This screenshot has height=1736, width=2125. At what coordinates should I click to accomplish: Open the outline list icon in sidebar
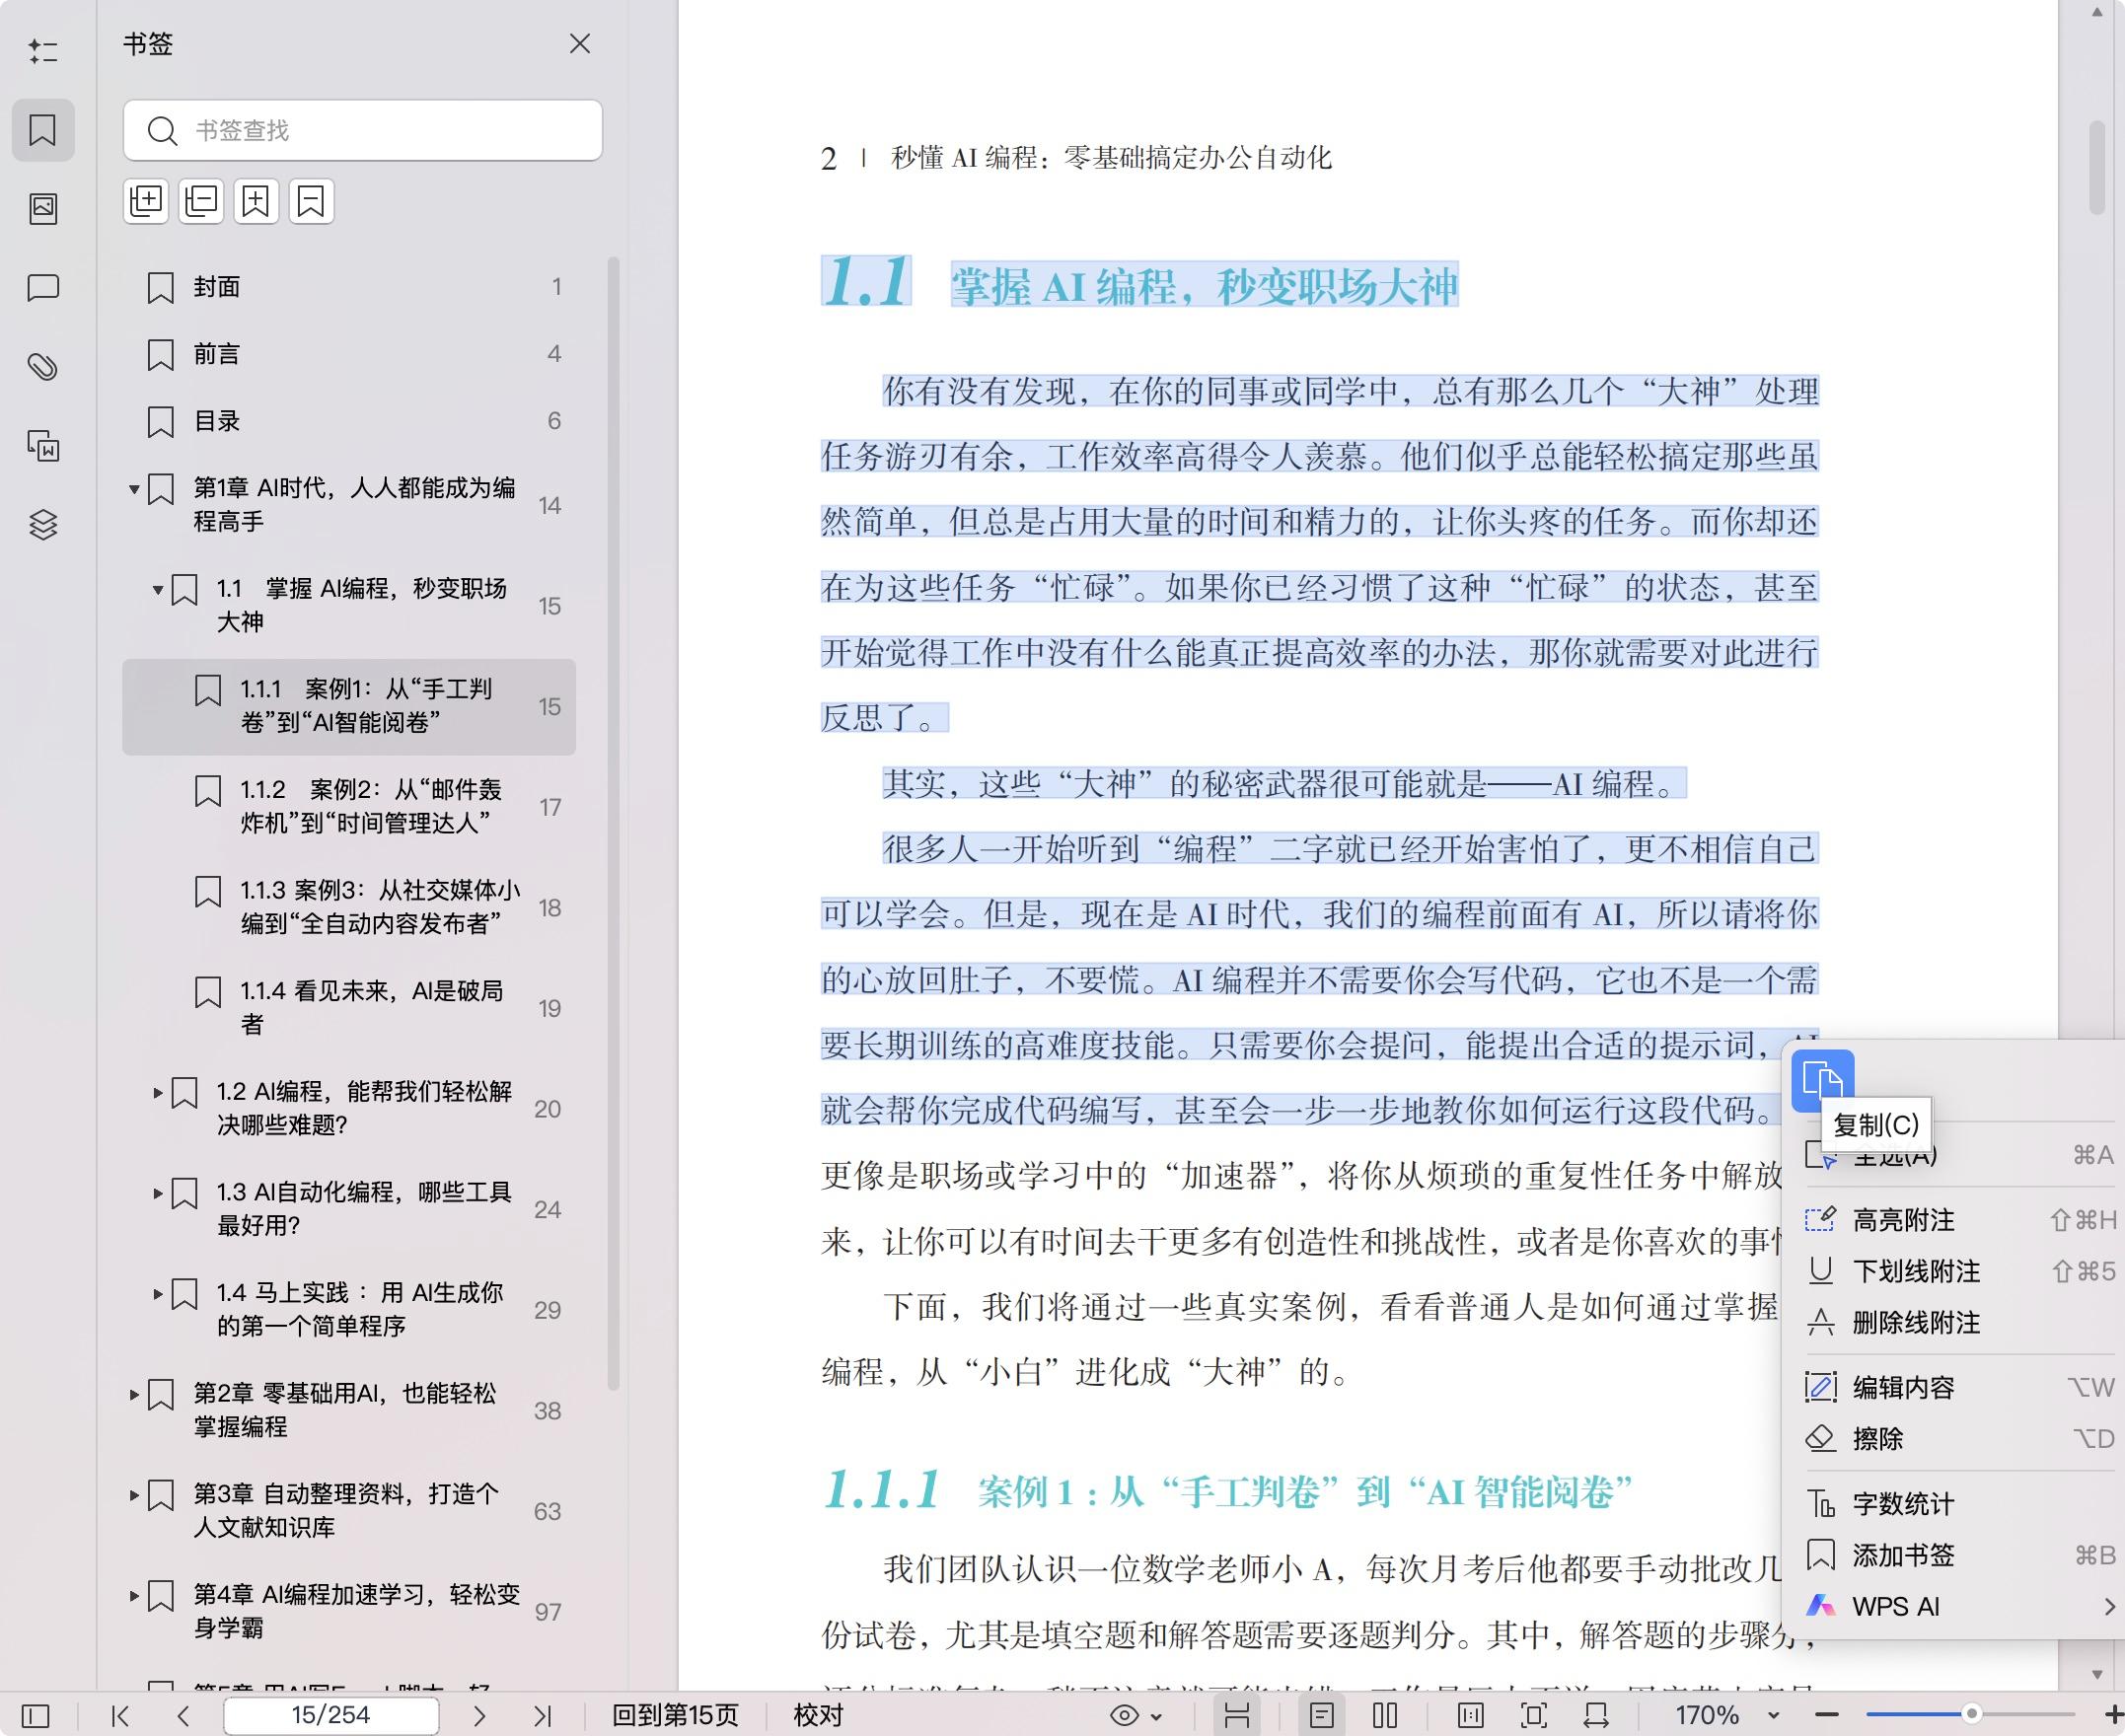tap(43, 51)
